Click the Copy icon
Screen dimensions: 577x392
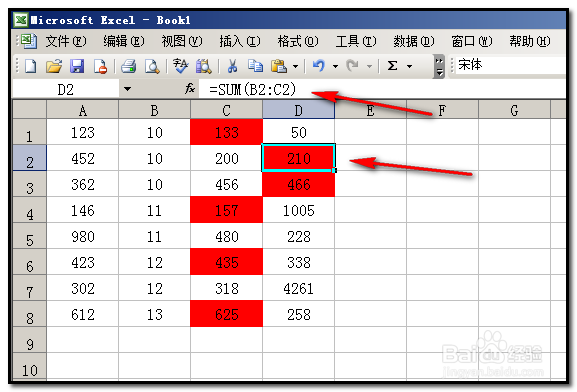255,66
